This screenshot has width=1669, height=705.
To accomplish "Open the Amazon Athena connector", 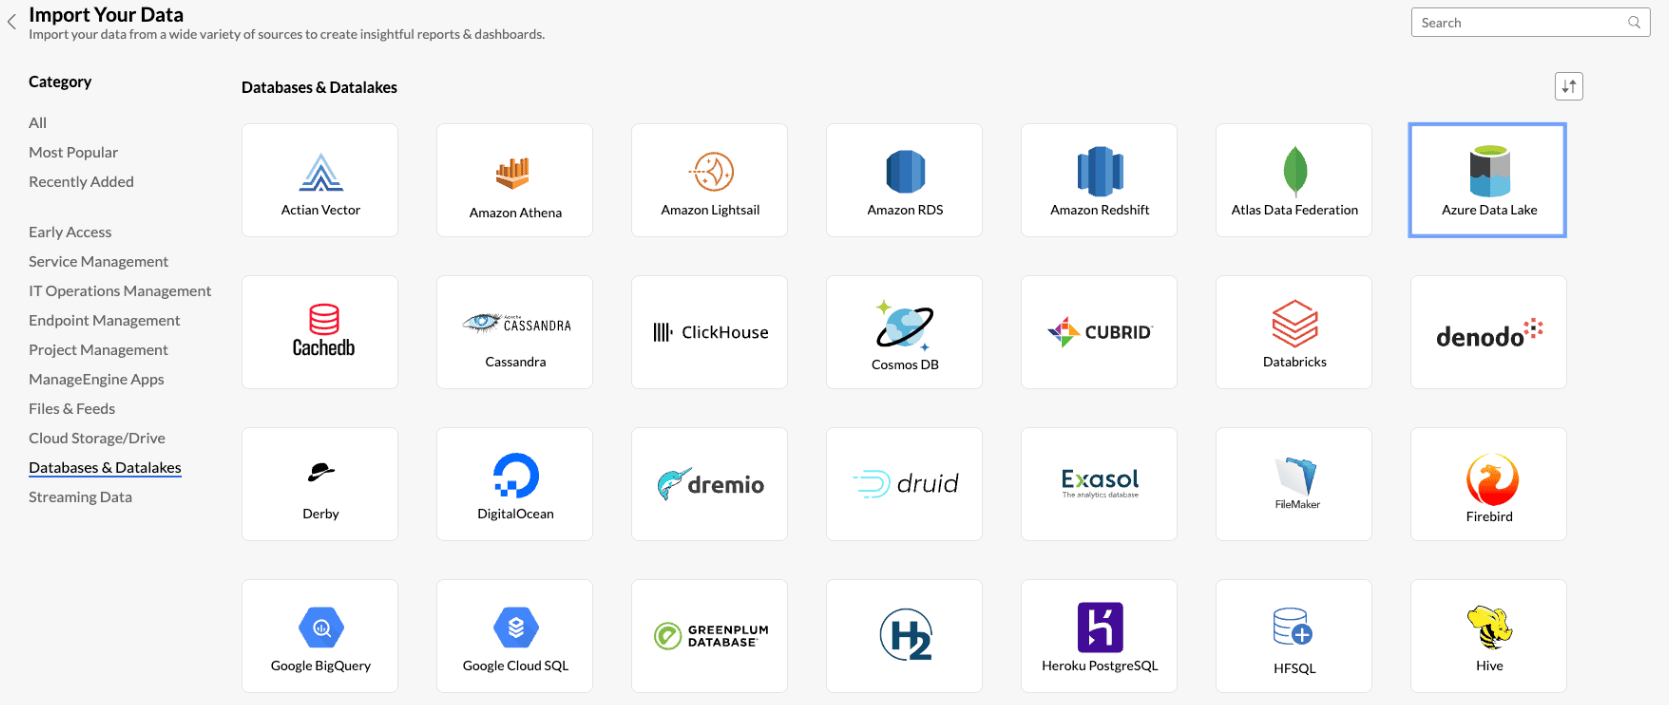I will tap(515, 180).
